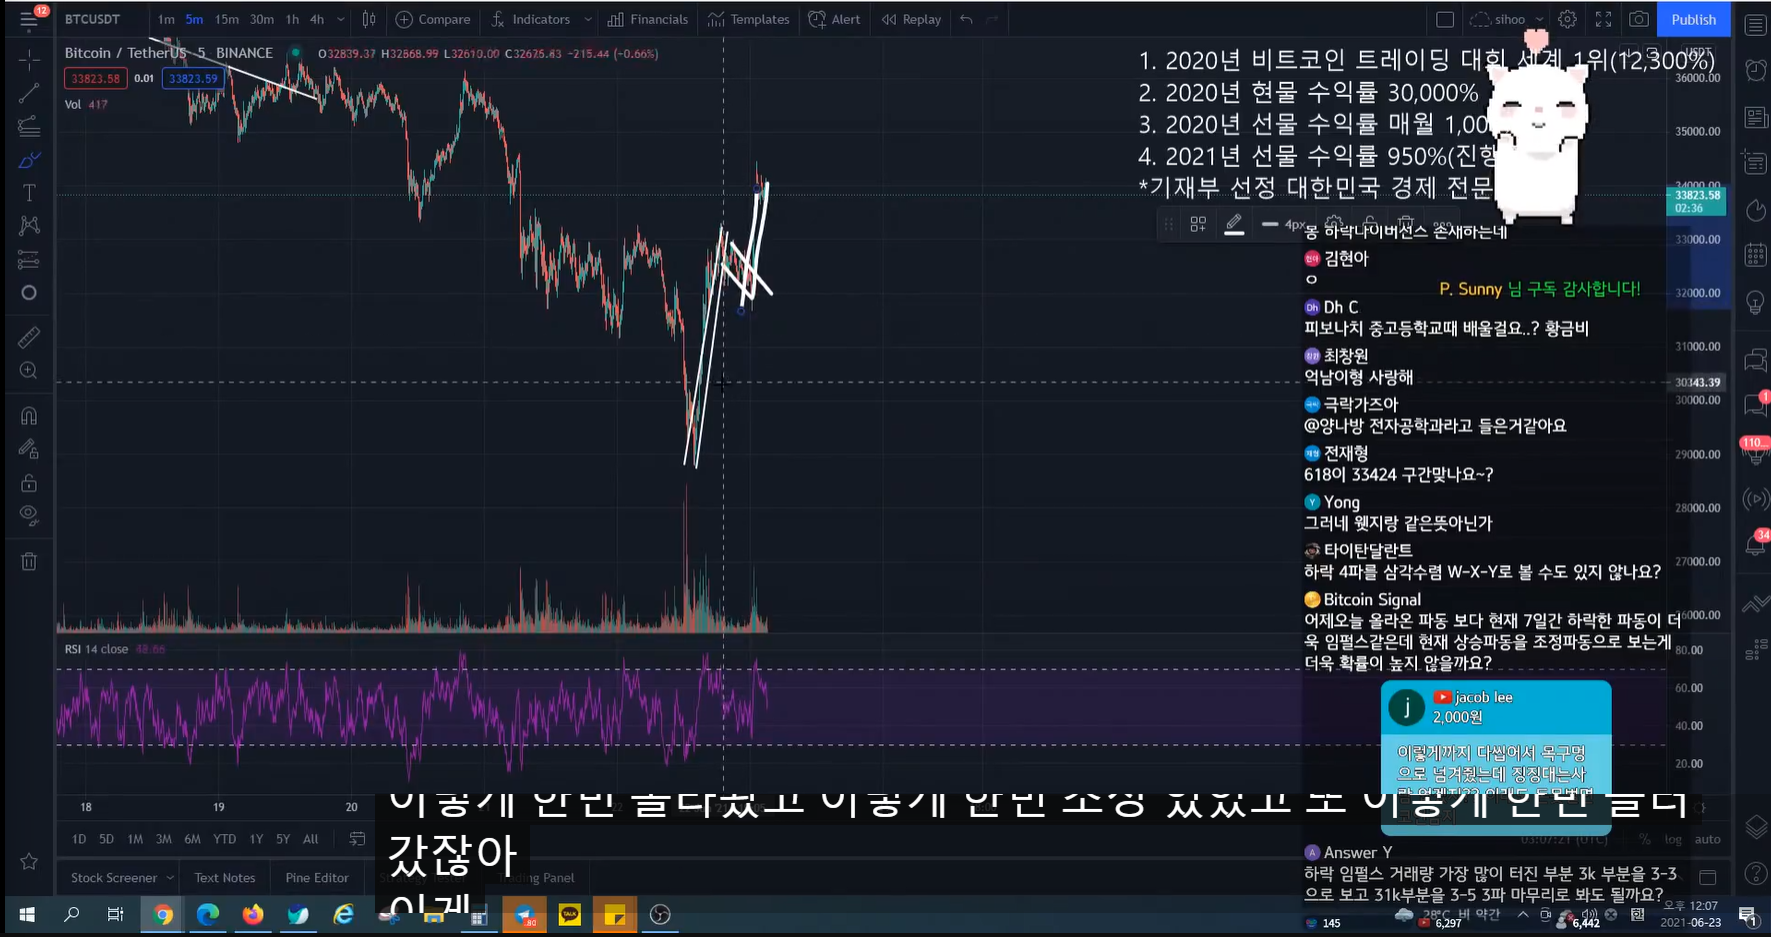Open the Text Notes tab
This screenshot has width=1771, height=937.
pyautogui.click(x=225, y=878)
